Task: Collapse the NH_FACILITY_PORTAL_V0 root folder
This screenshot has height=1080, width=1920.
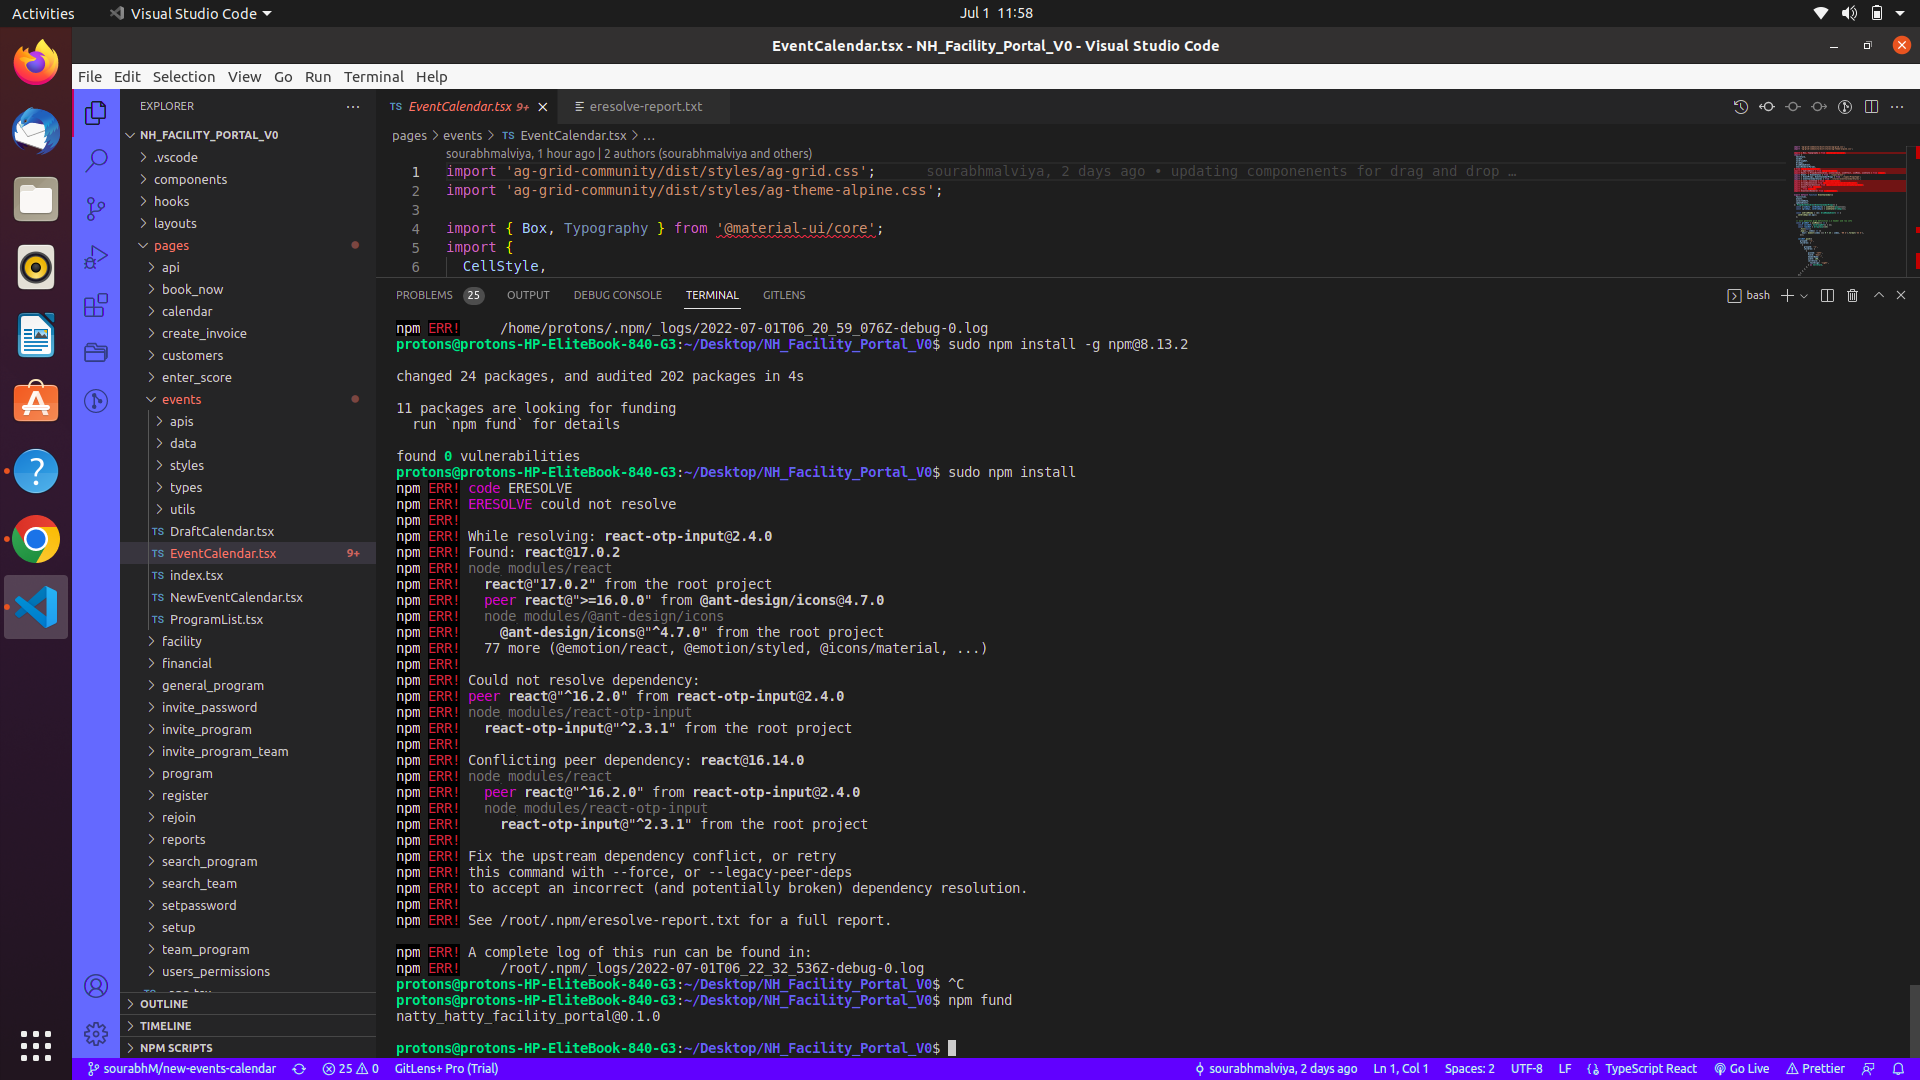Action: (x=209, y=135)
